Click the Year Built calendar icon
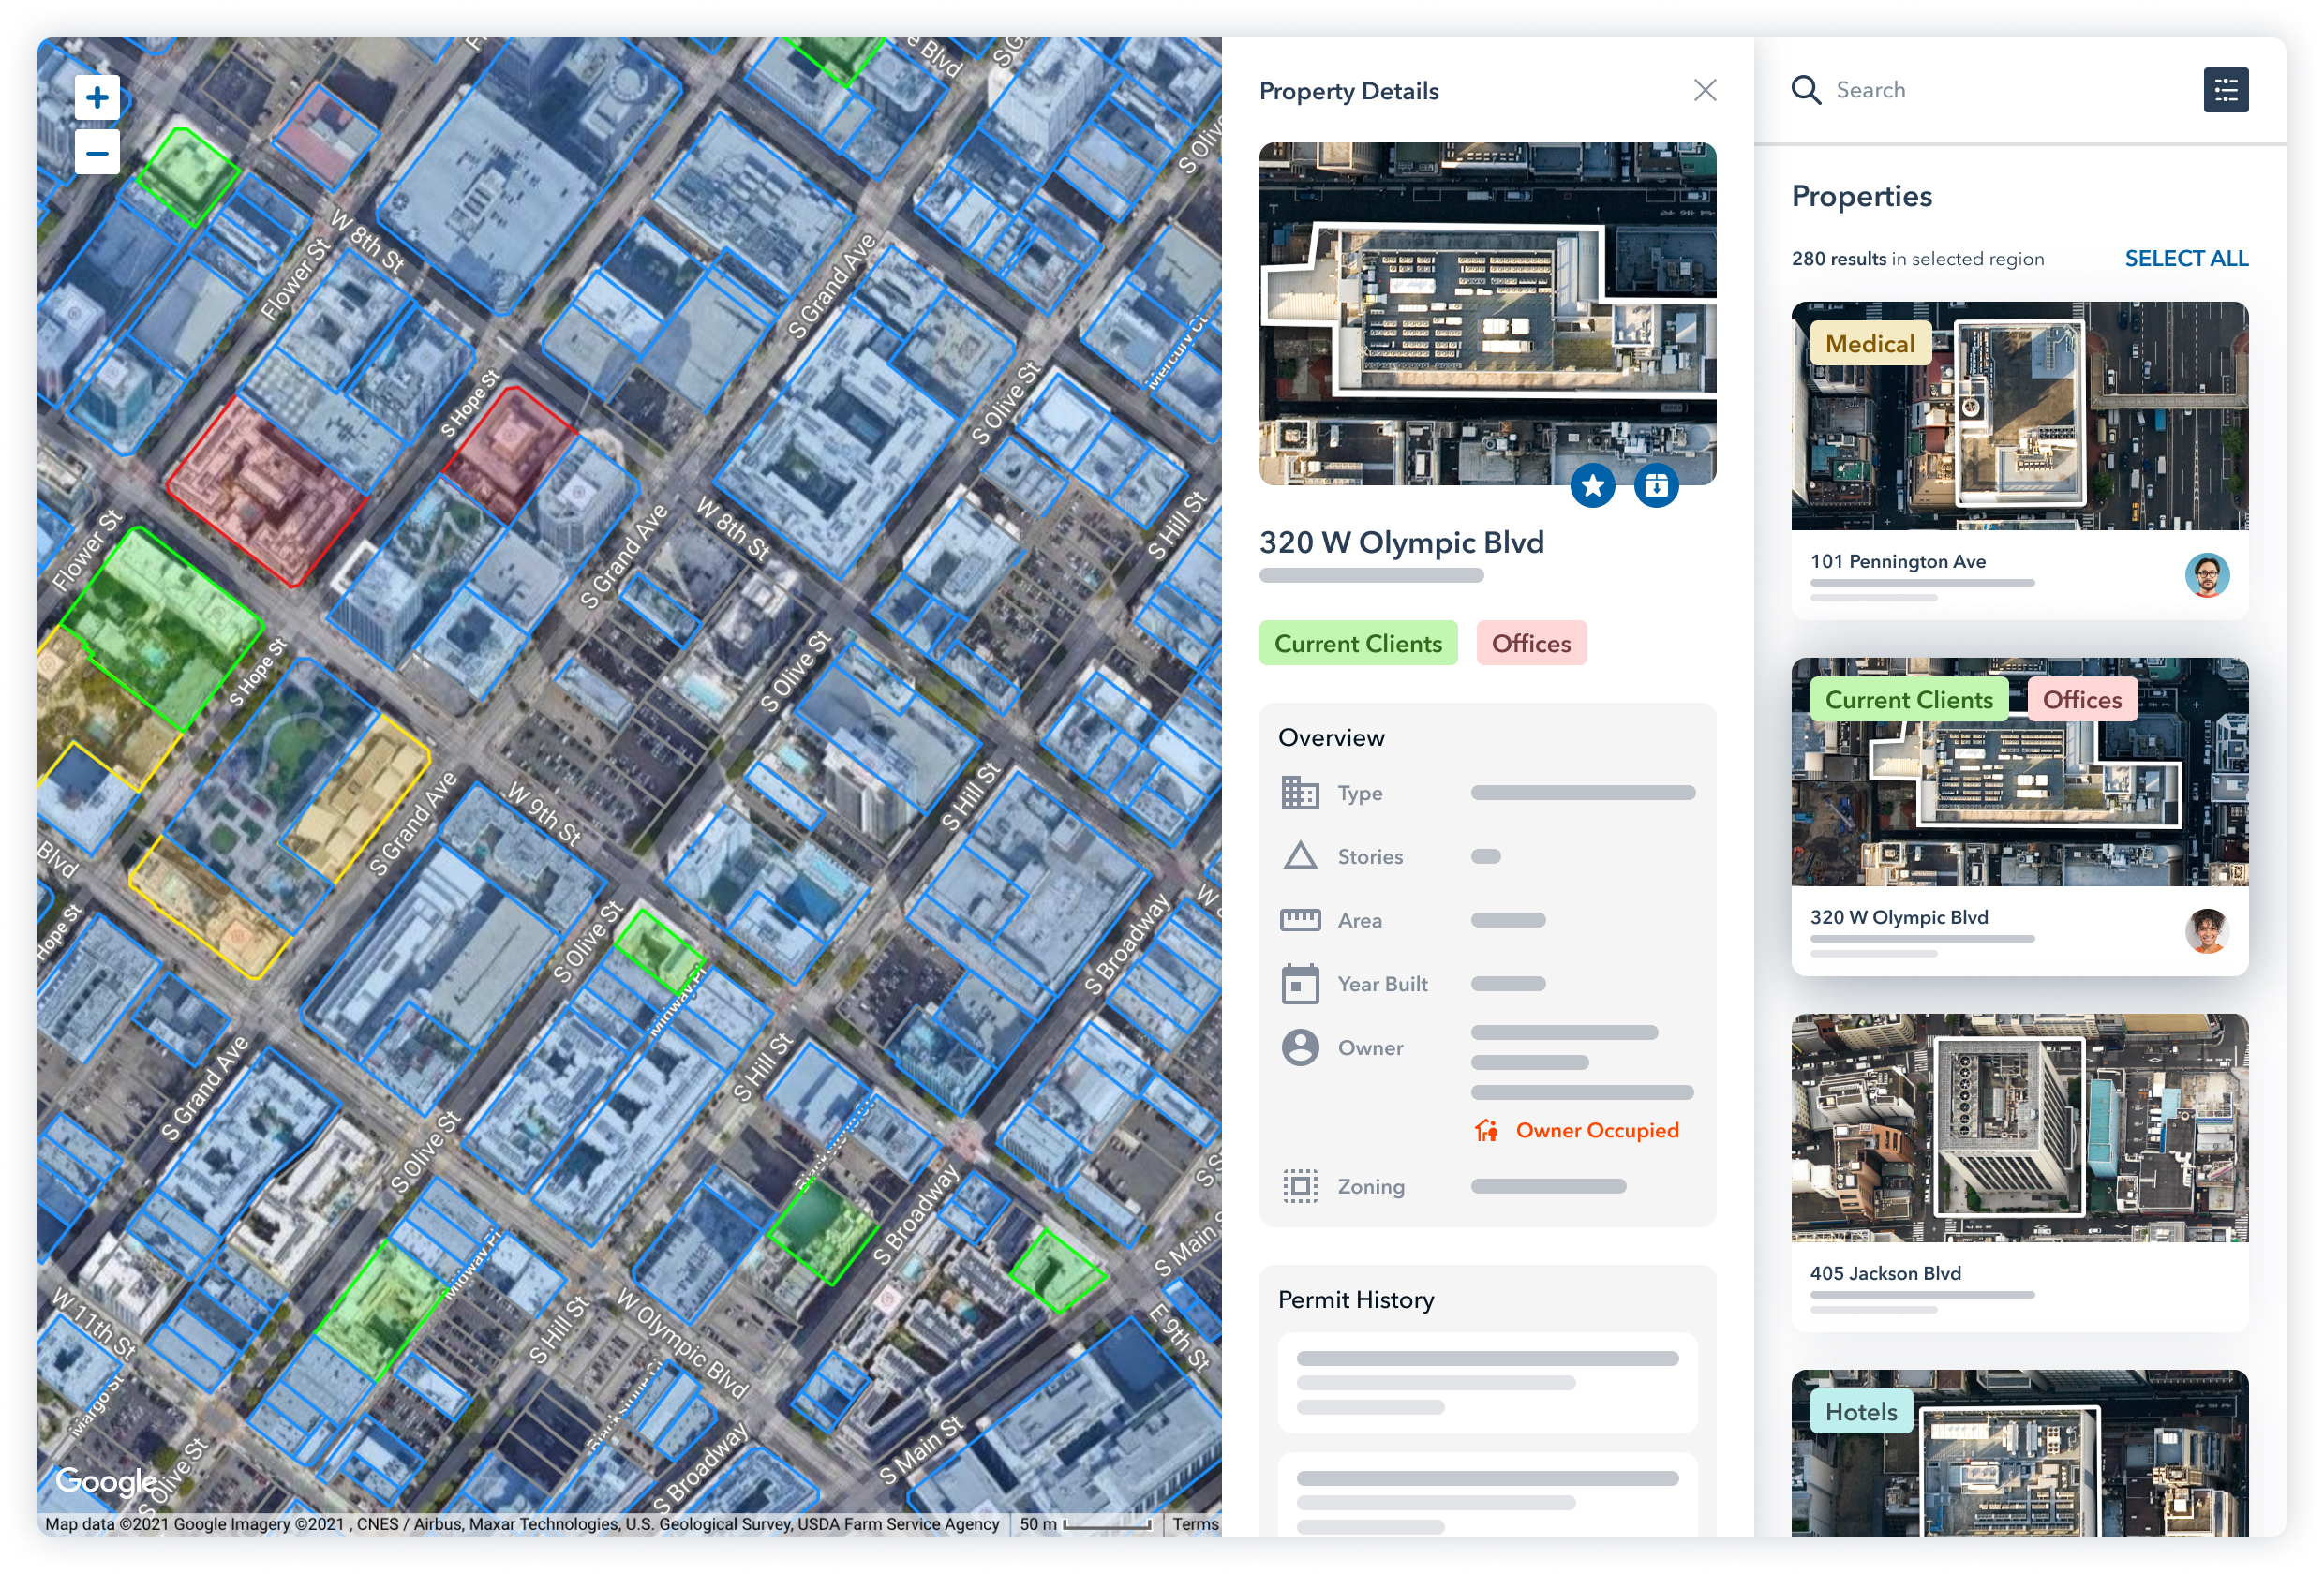This screenshot has height=1574, width=2324. coord(1300,983)
